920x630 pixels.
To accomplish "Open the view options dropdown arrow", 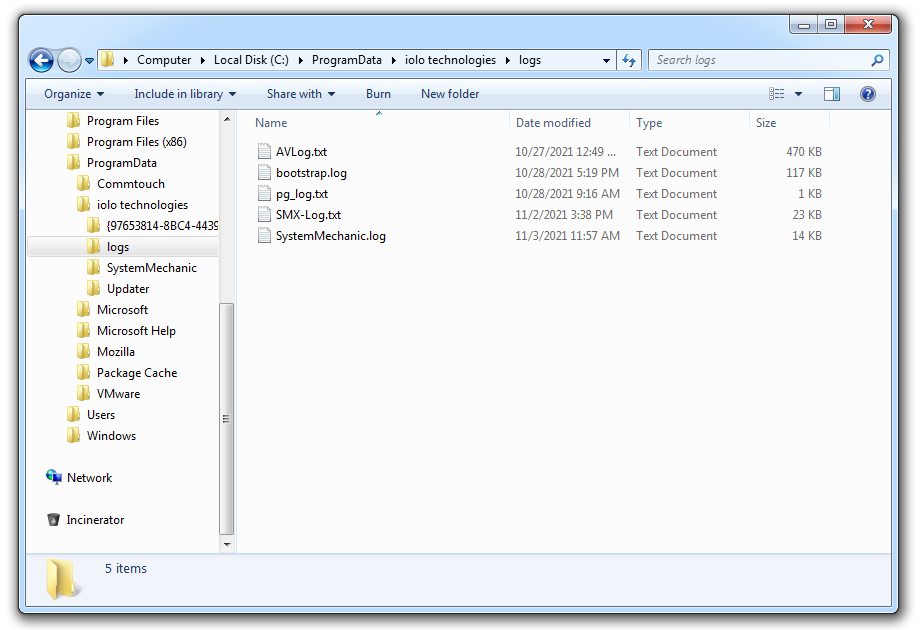I will tap(798, 94).
